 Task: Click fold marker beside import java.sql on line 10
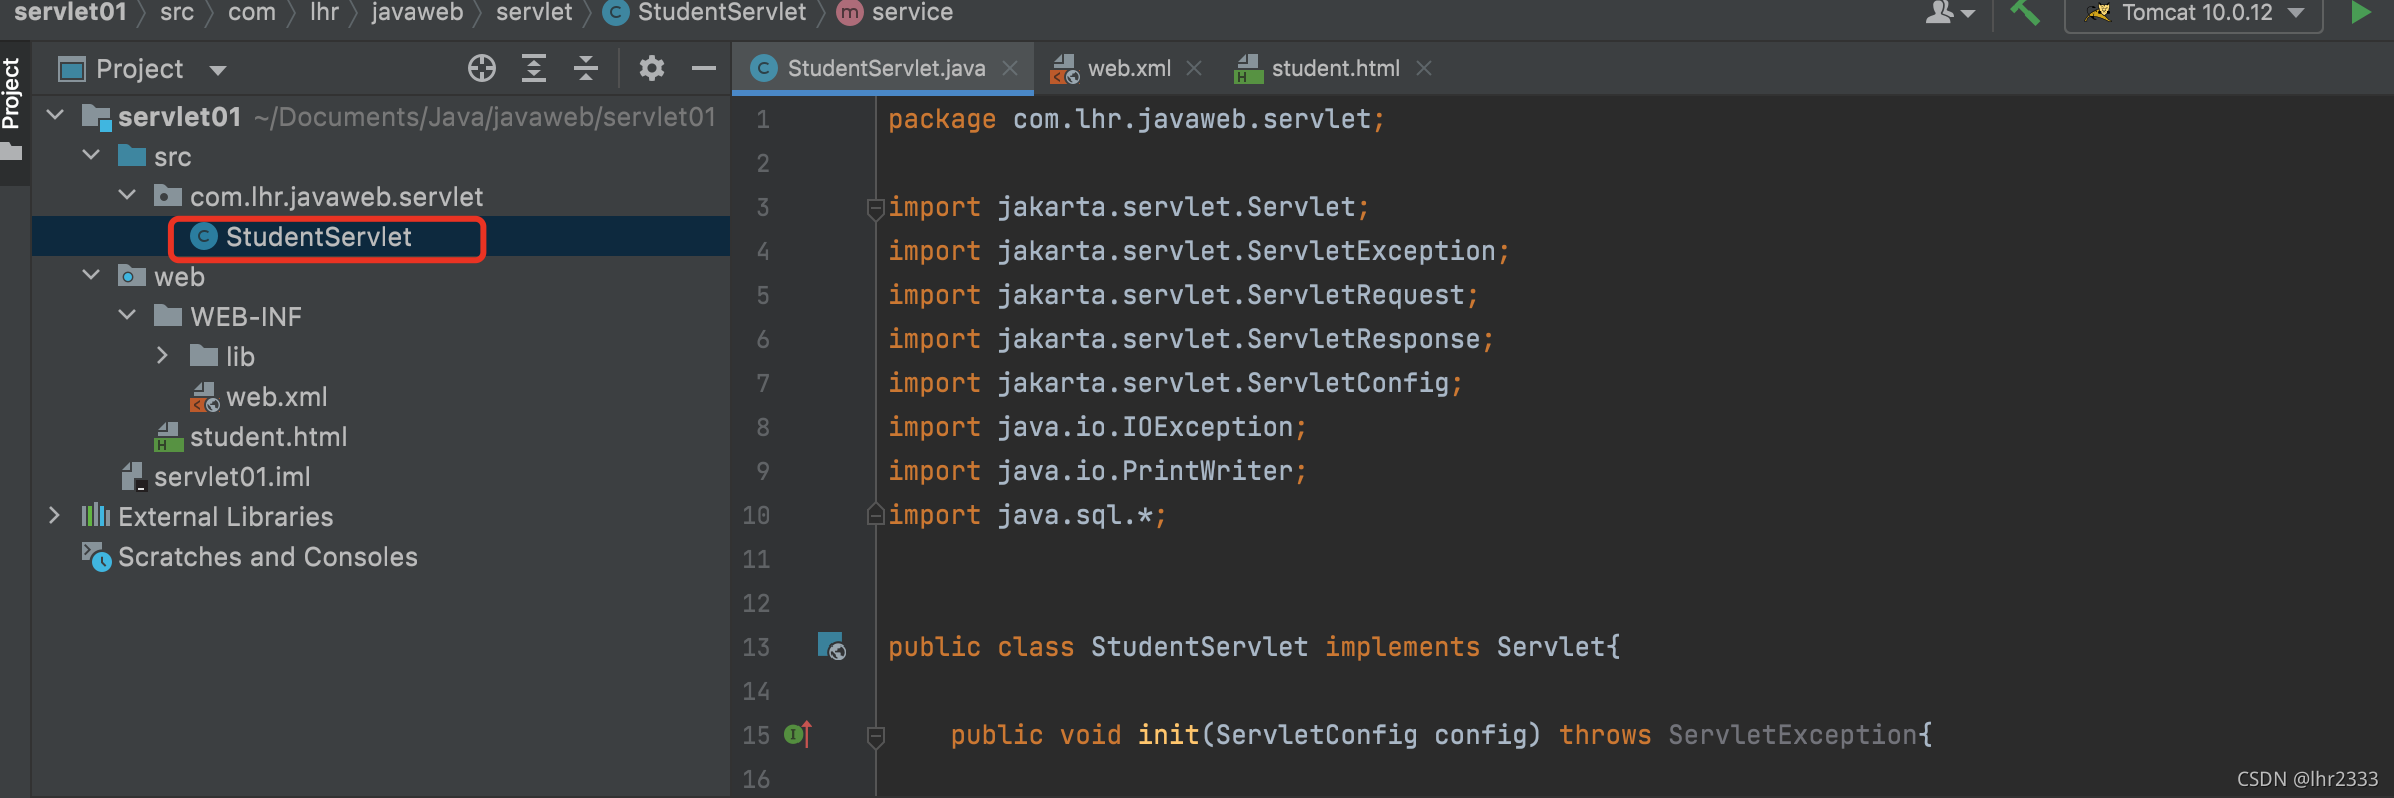(x=875, y=514)
